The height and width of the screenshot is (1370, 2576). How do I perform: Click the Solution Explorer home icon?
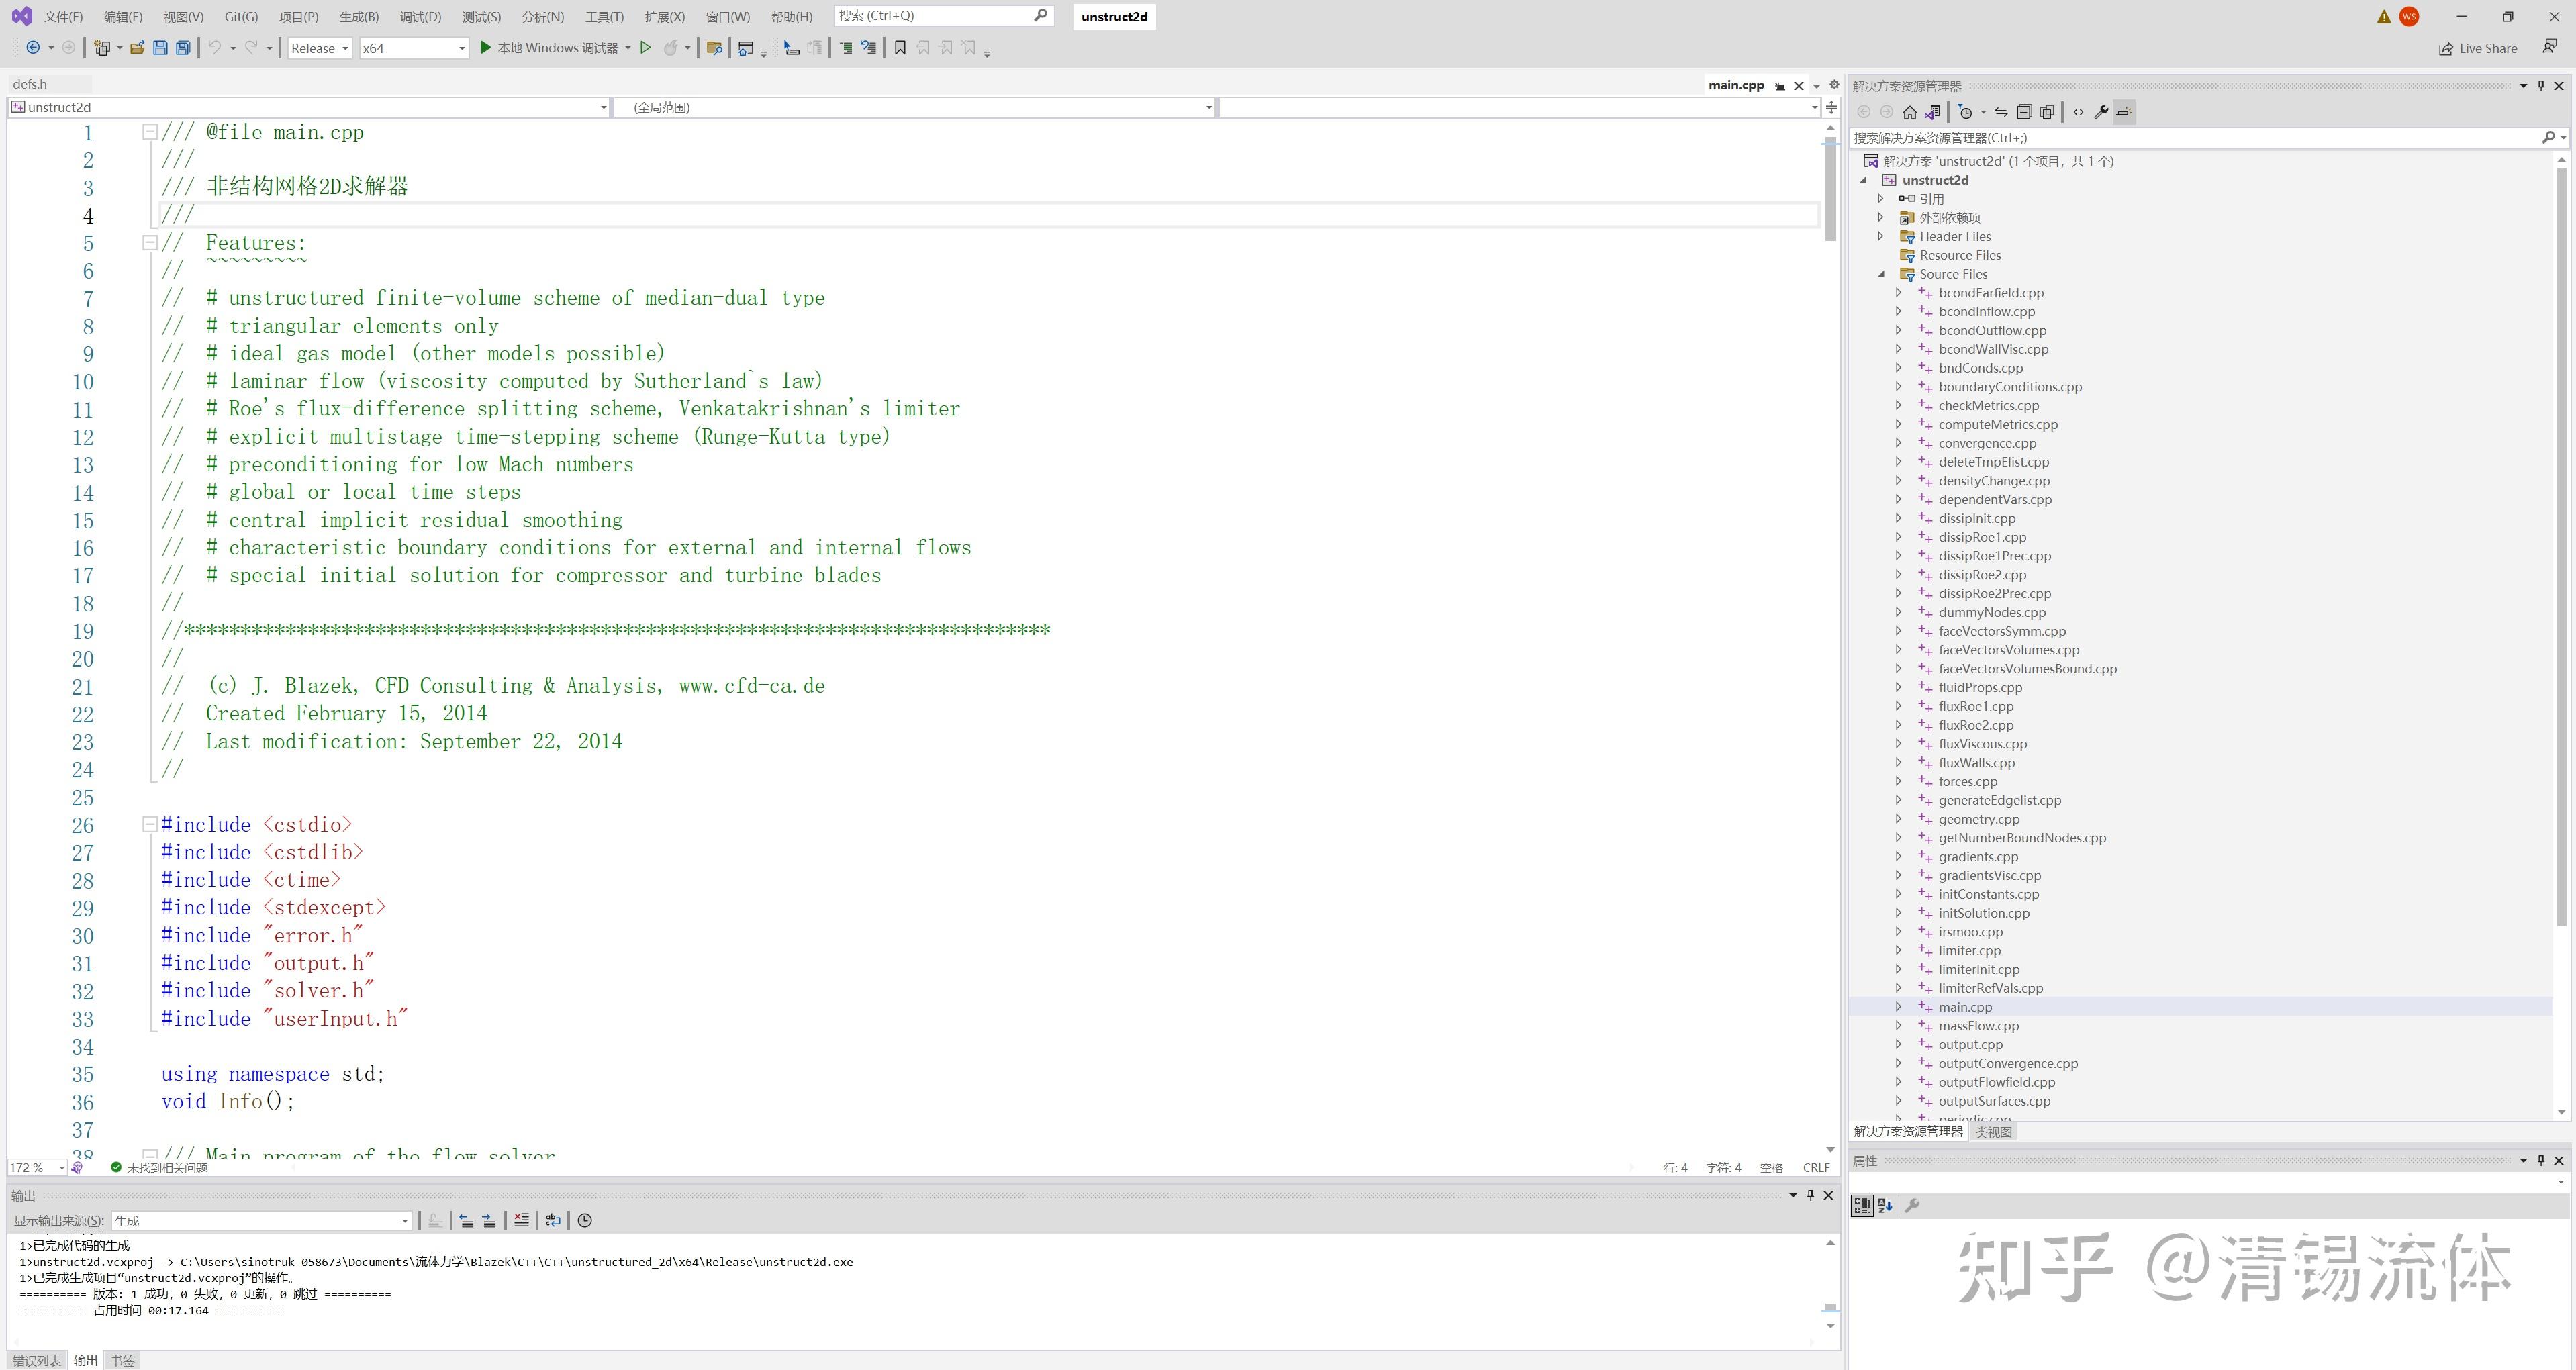(1910, 112)
